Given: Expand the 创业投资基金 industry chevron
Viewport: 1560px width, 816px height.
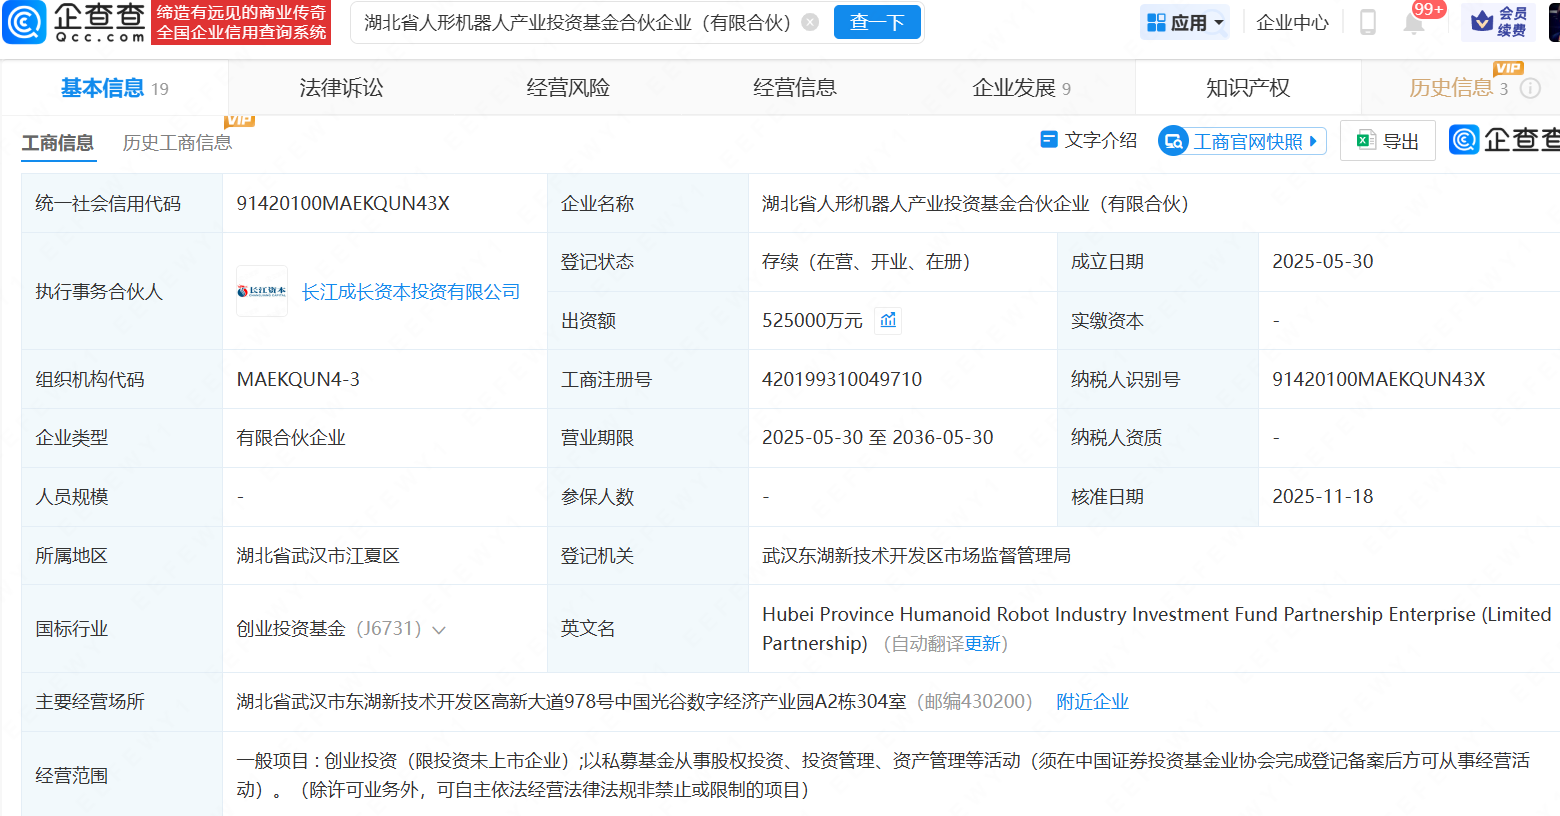Looking at the screenshot, I should [438, 630].
